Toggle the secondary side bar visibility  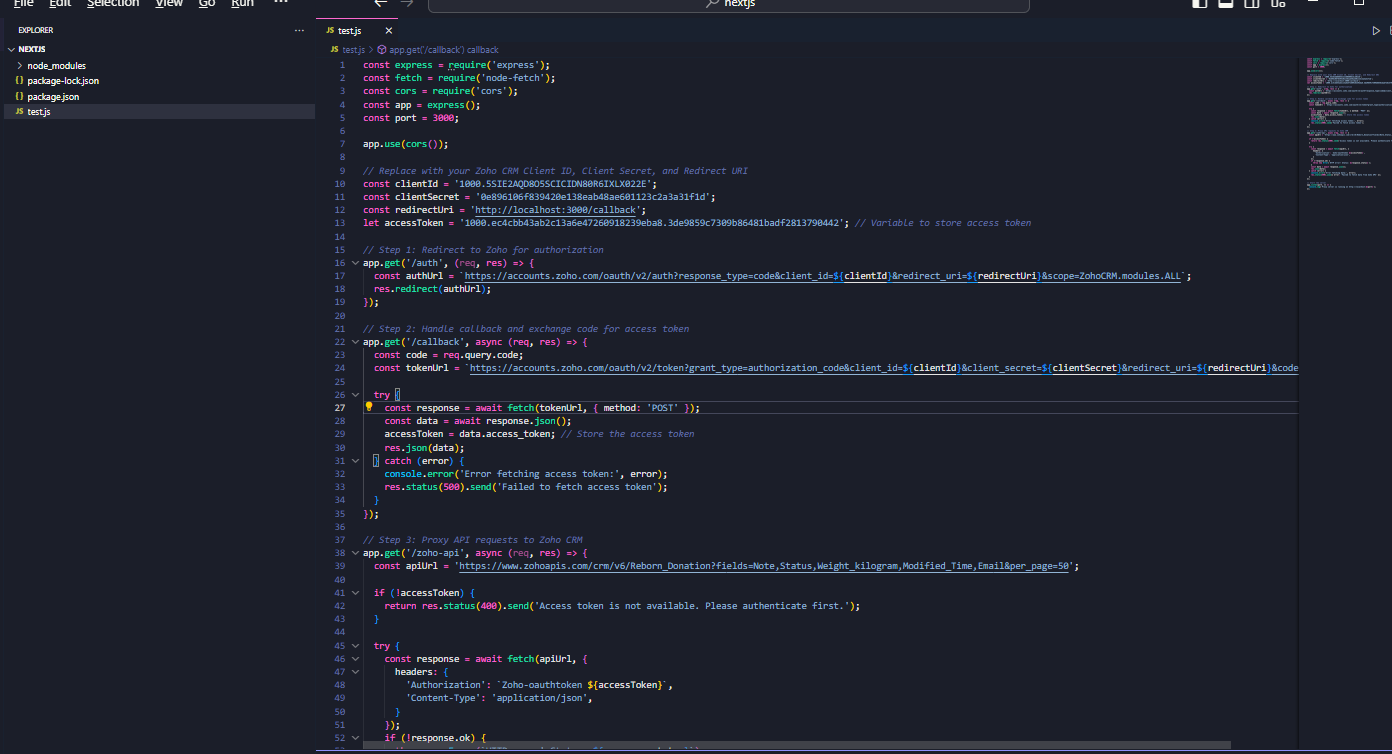point(1253,4)
